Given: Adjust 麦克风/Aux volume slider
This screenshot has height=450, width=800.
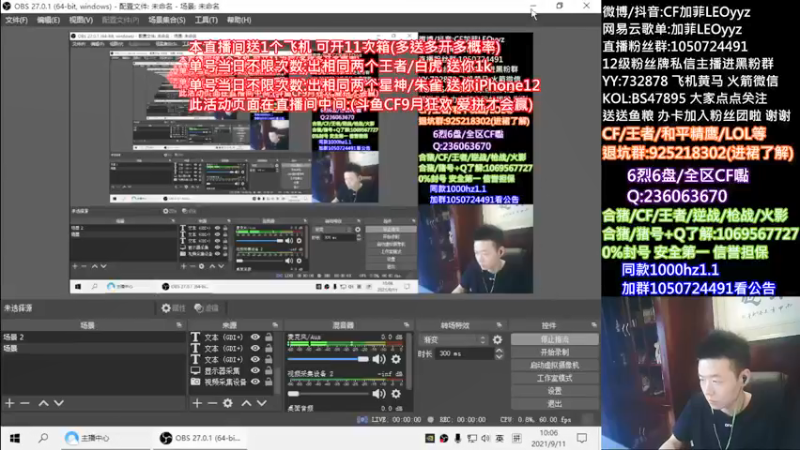Looking at the screenshot, I should click(328, 359).
